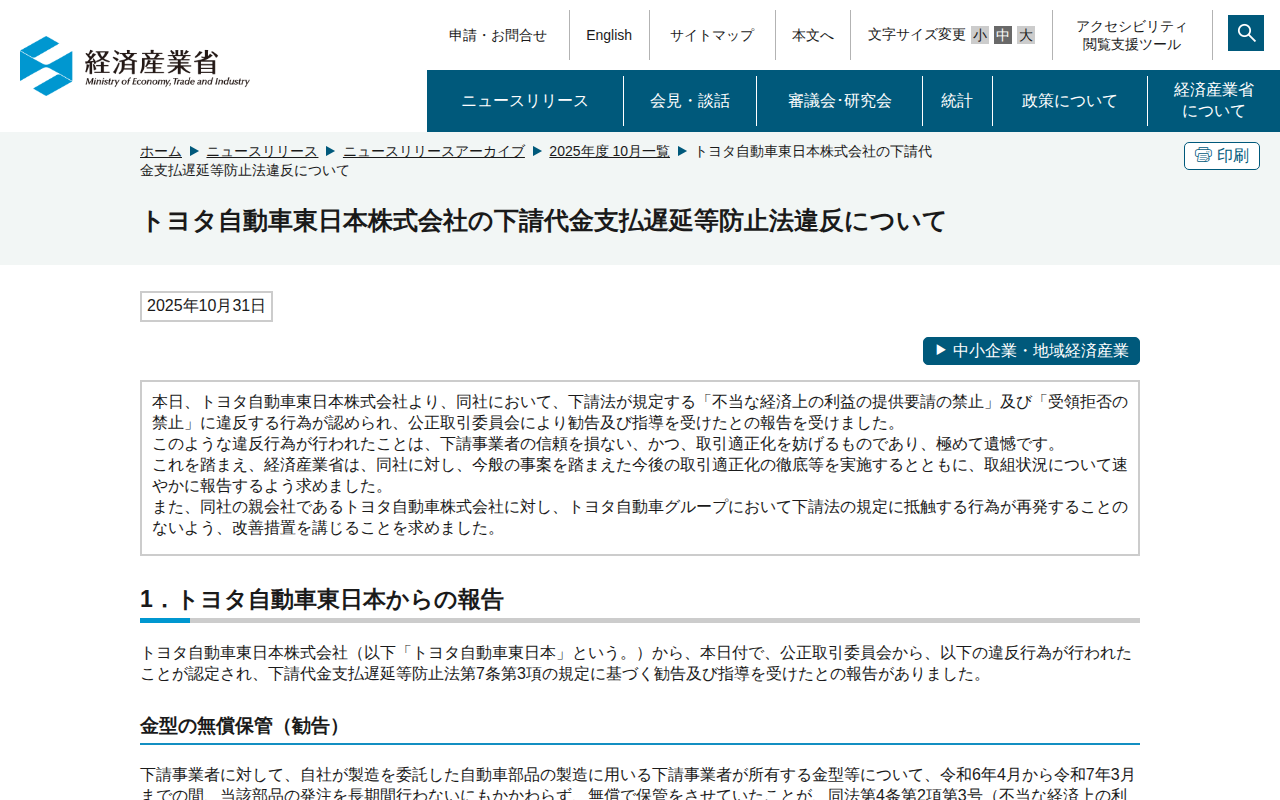The width and height of the screenshot is (1280, 800).
Task: Open the 政策について navigation menu
Action: [x=1070, y=101]
